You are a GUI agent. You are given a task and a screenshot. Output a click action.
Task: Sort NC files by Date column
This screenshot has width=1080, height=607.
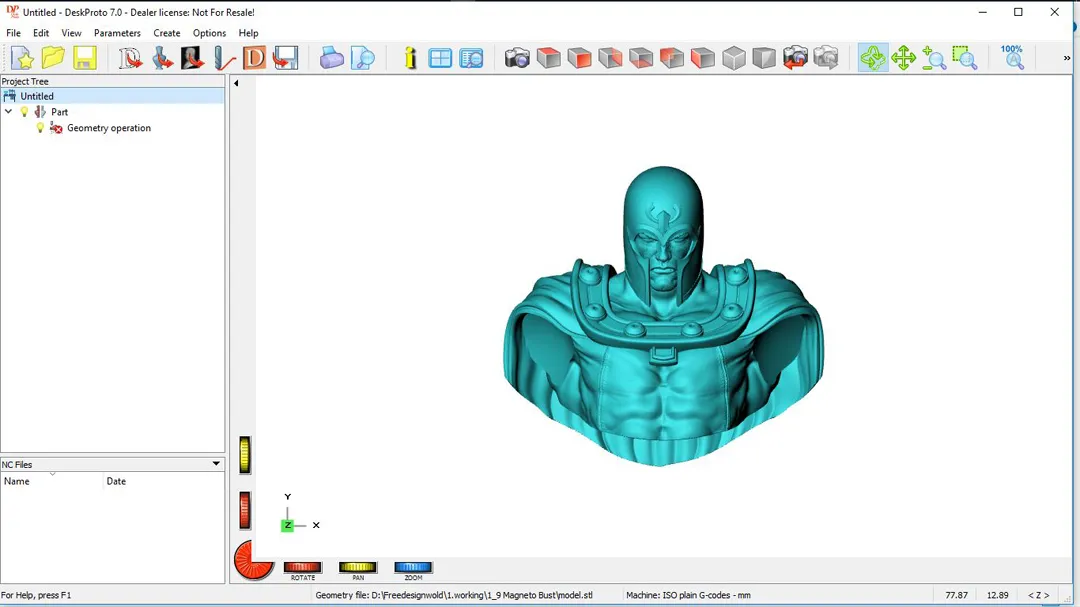164,482
